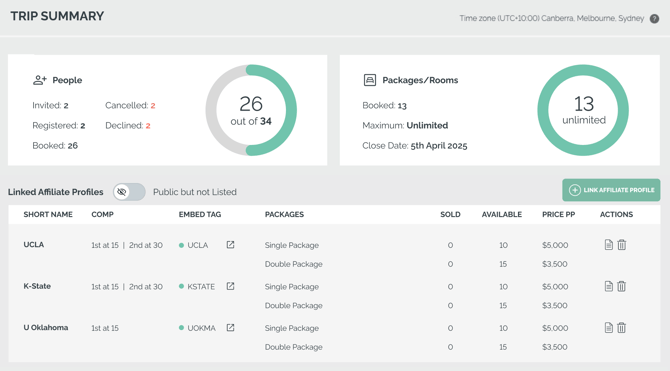The width and height of the screenshot is (670, 371).
Task: Click the Link Affiliate Profile button
Action: (611, 190)
